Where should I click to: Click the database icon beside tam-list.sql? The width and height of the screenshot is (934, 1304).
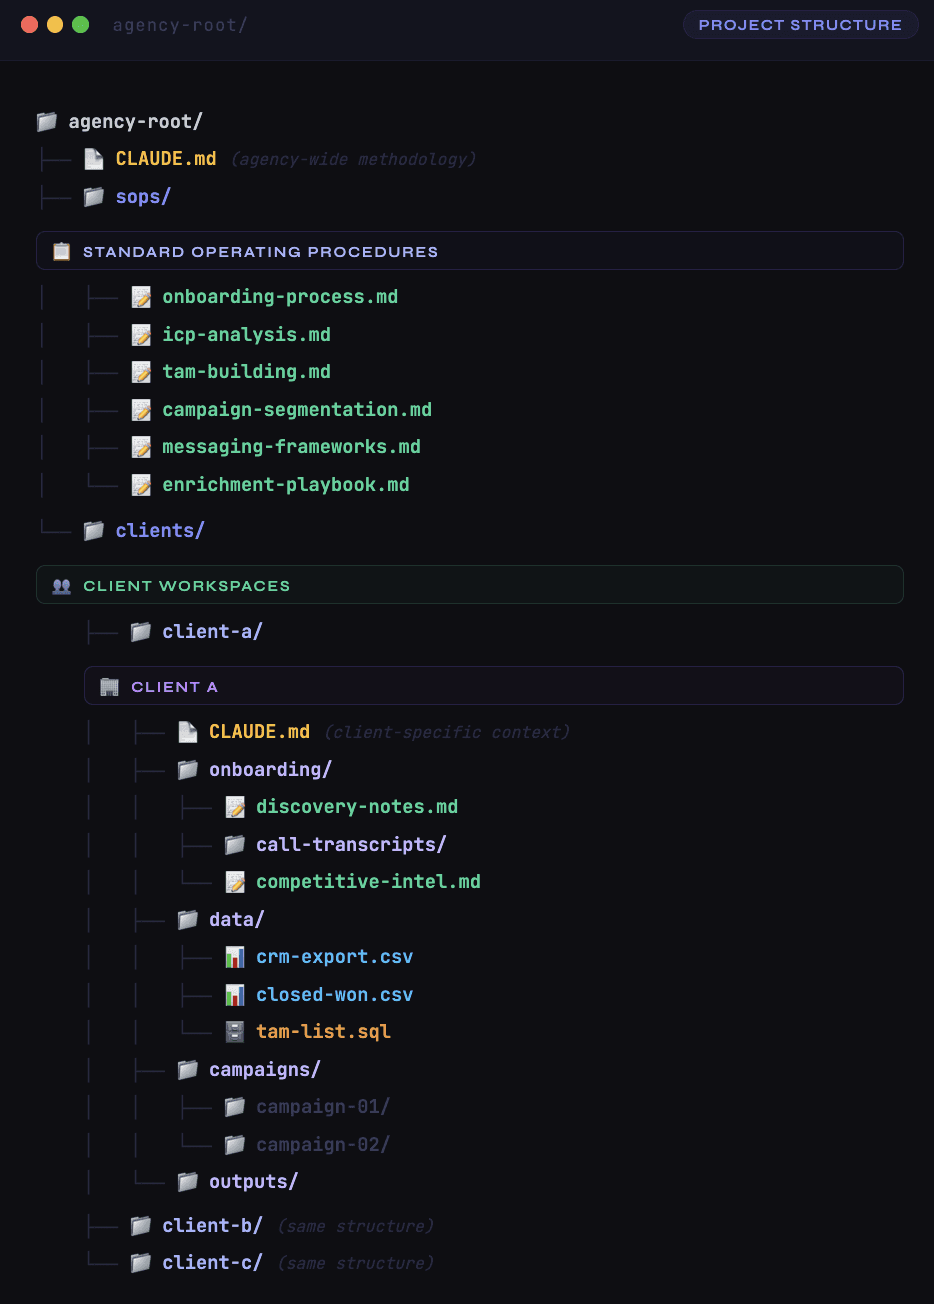[235, 1031]
